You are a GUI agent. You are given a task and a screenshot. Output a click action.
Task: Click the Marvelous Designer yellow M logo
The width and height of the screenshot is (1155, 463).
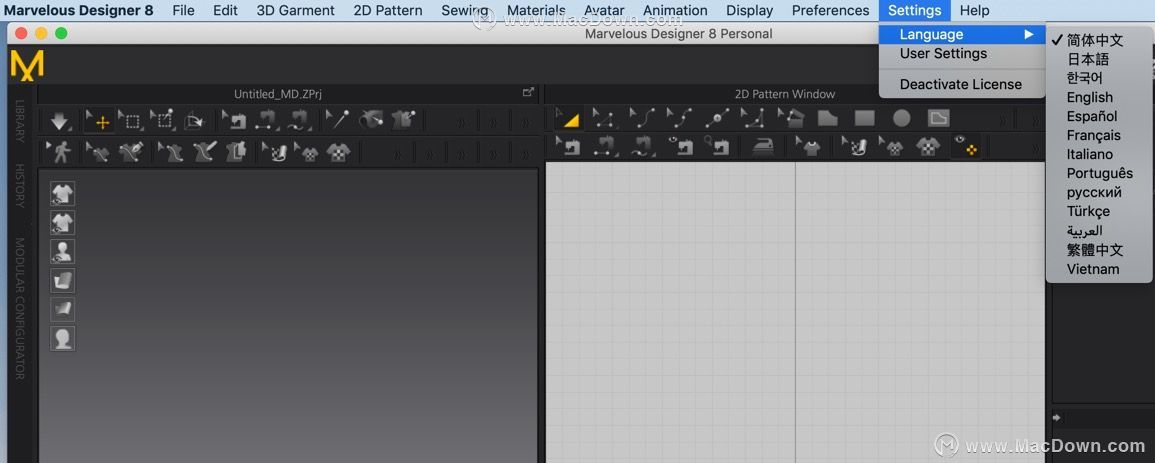pyautogui.click(x=27, y=65)
